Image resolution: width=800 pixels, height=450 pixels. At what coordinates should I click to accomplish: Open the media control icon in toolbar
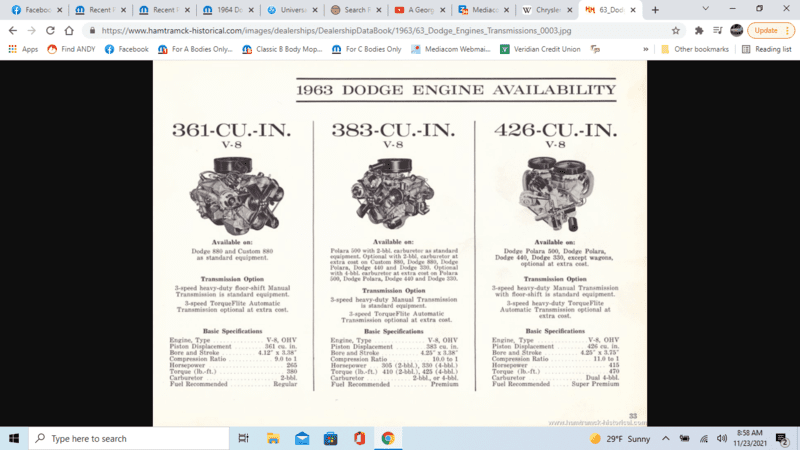pos(717,31)
